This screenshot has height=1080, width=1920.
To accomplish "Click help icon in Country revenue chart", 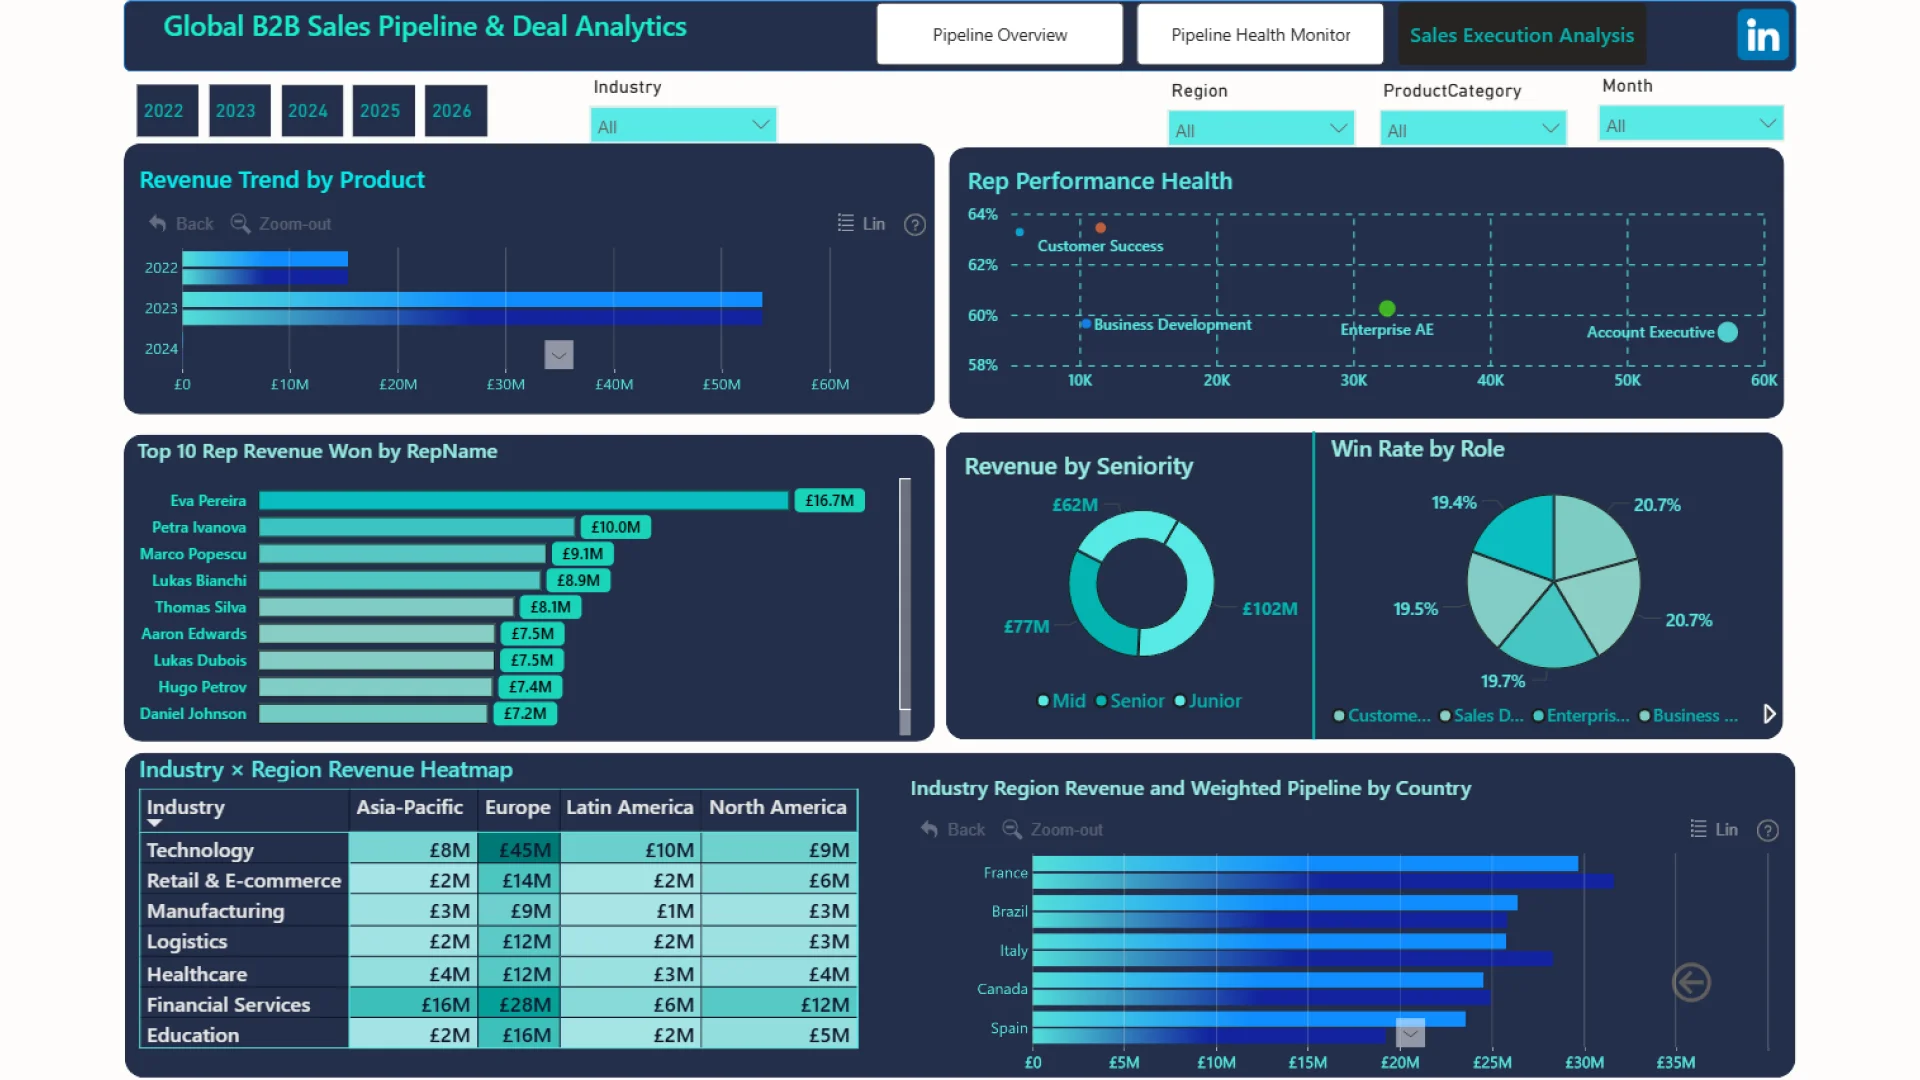I will [1767, 831].
